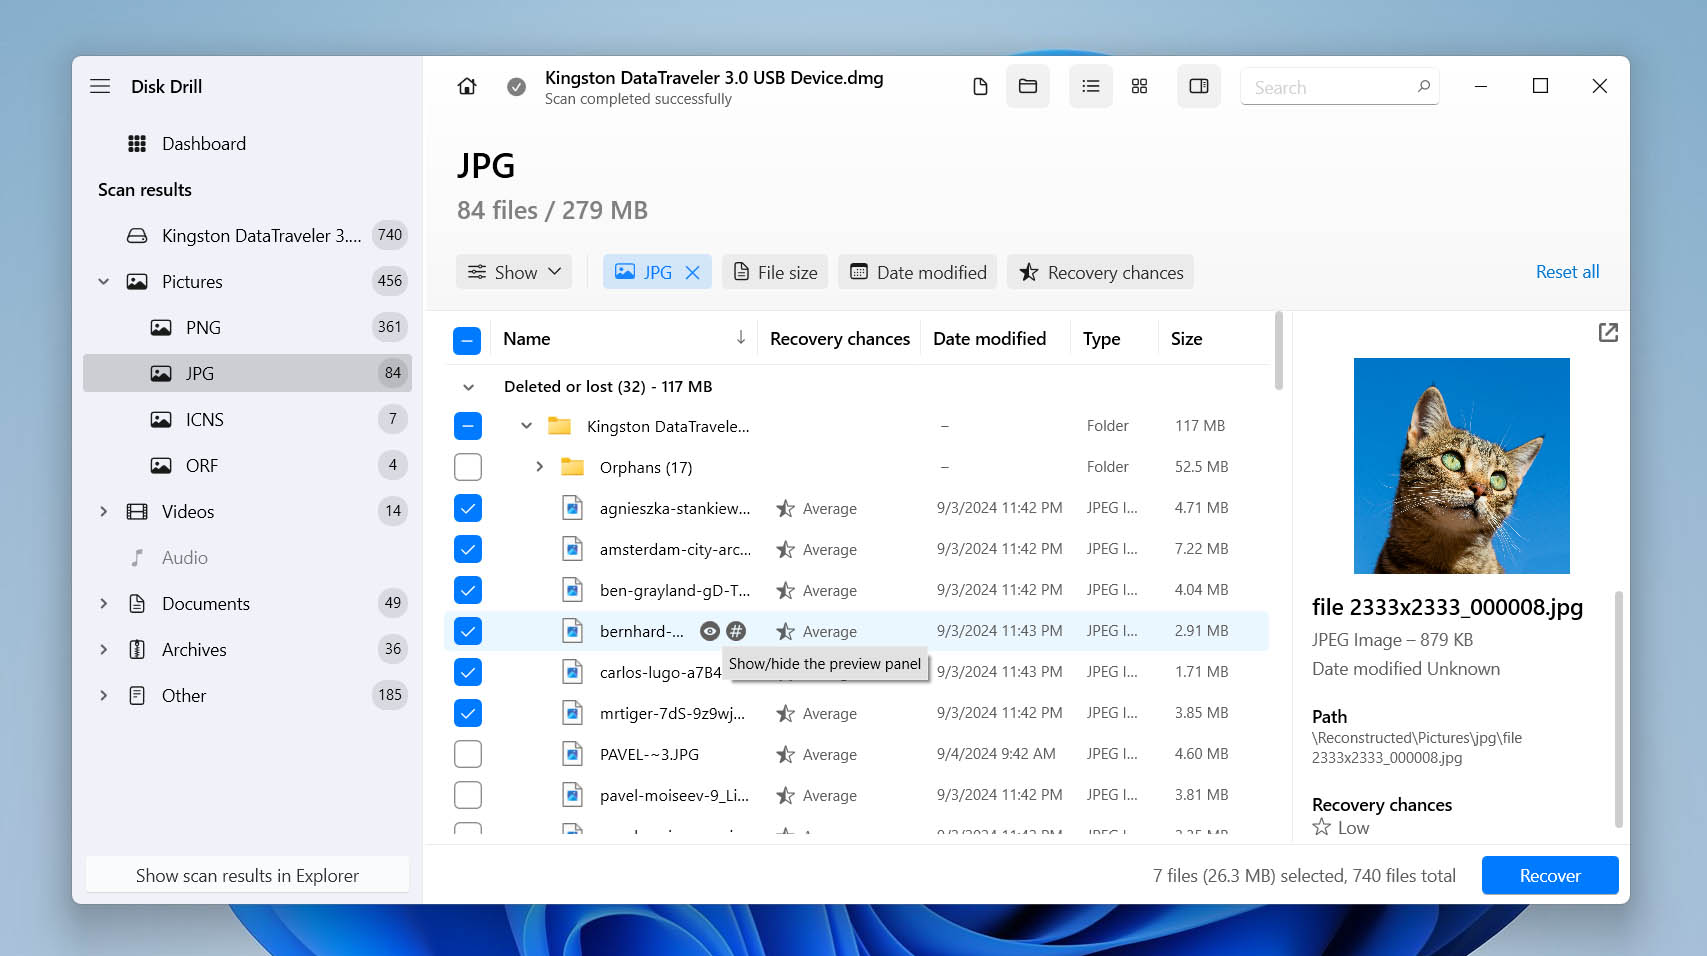Screen dimensions: 1707x956
Task: Uncheck mrtiger-7dS-9z9wj file checkbox
Action: 467,713
